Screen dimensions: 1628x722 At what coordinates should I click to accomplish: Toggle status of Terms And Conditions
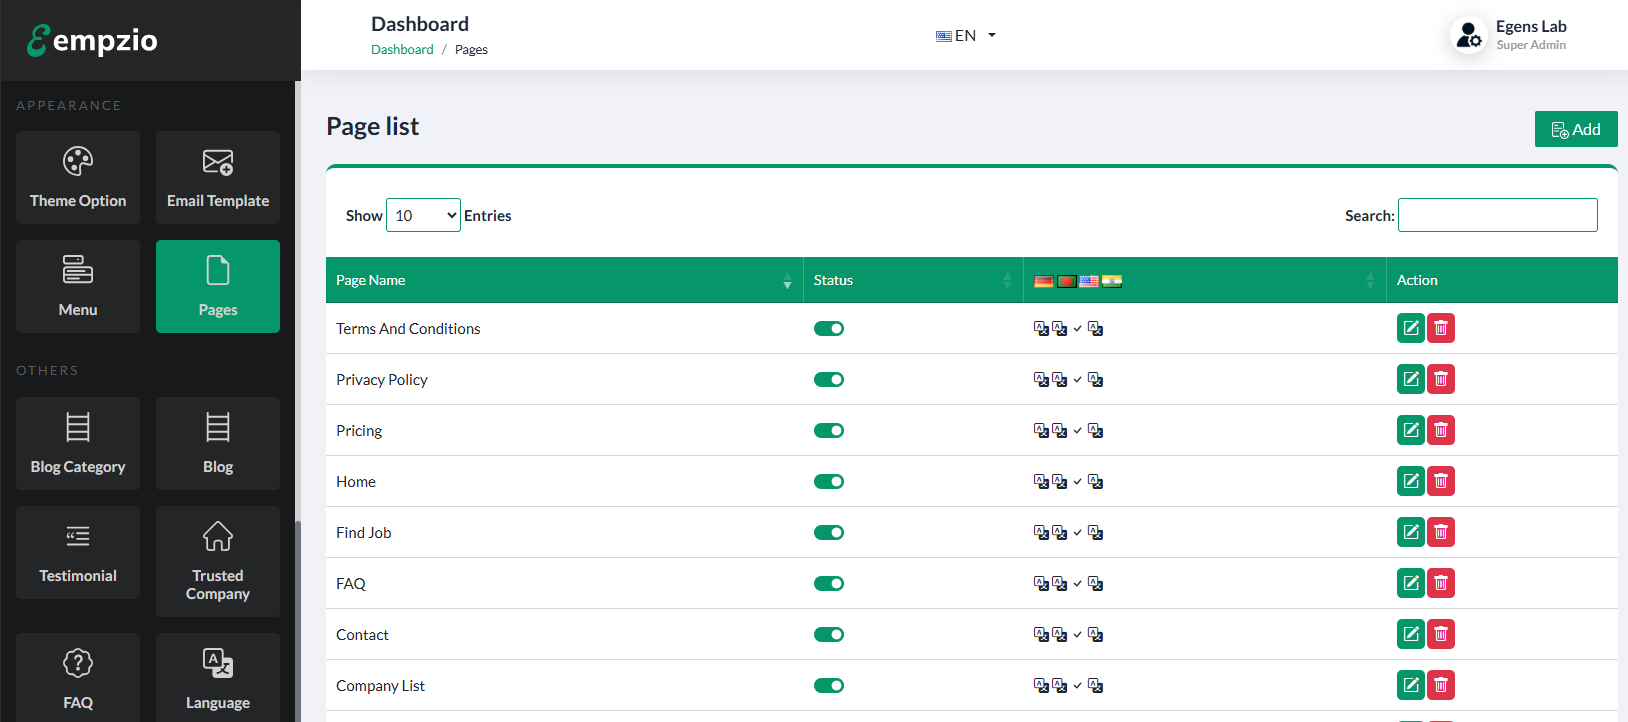point(828,329)
